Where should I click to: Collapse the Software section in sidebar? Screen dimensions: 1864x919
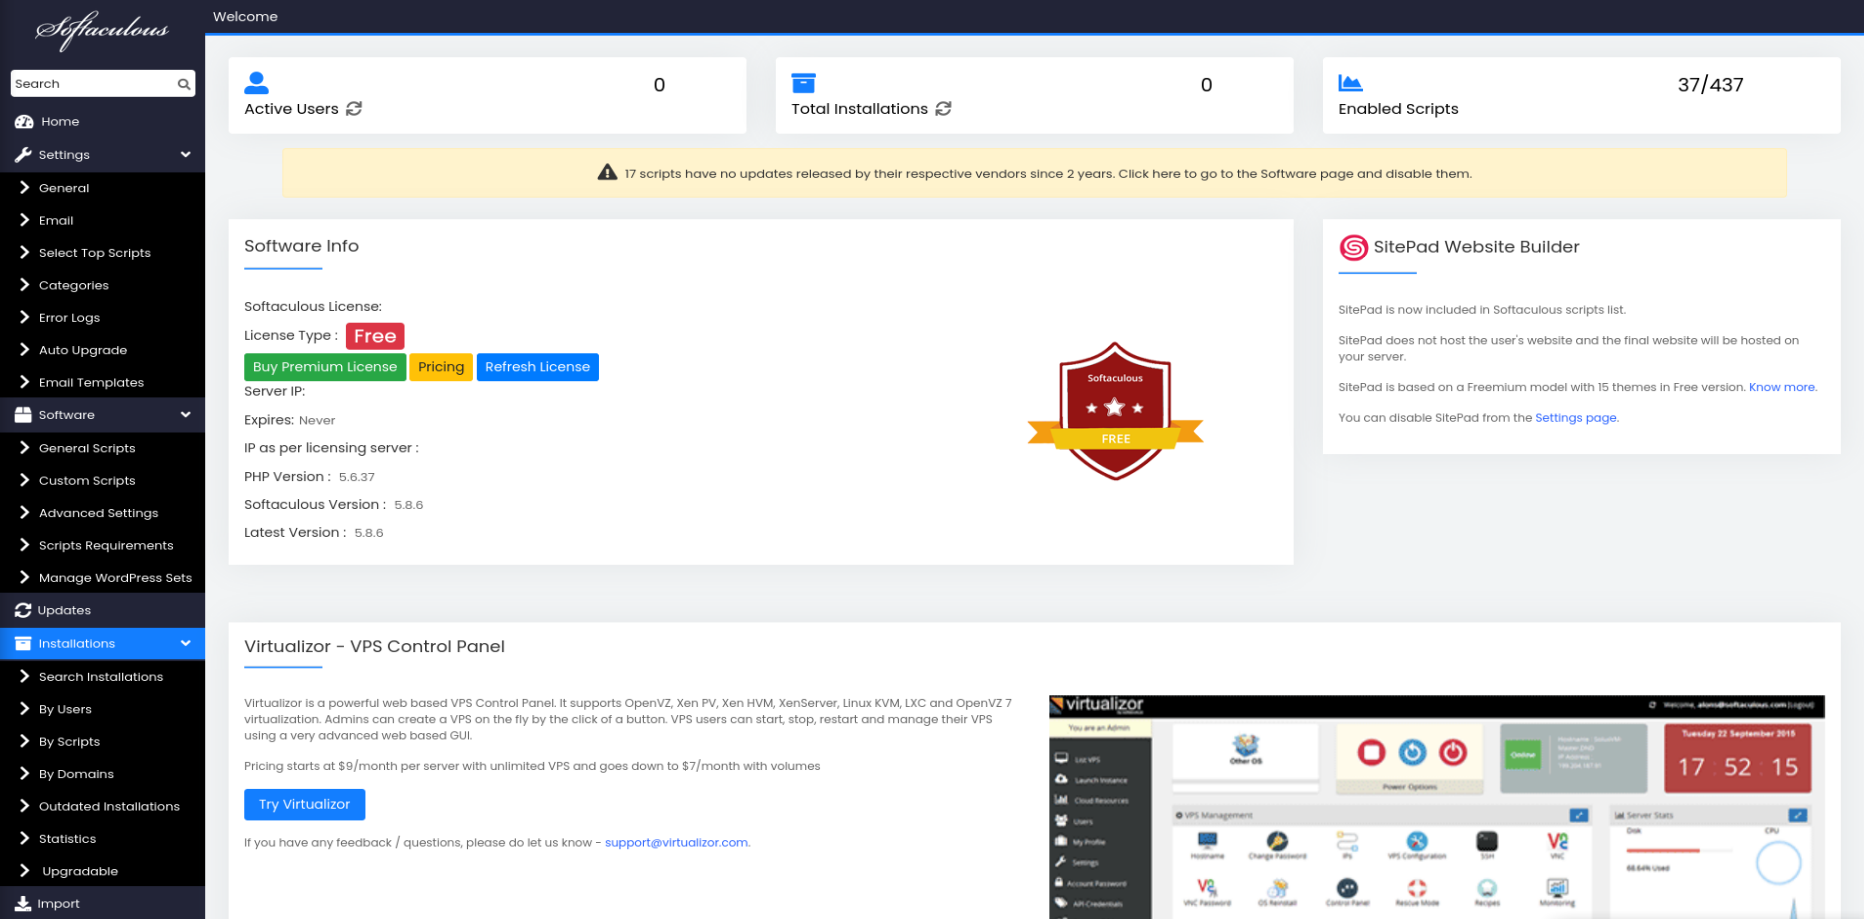pos(185,414)
